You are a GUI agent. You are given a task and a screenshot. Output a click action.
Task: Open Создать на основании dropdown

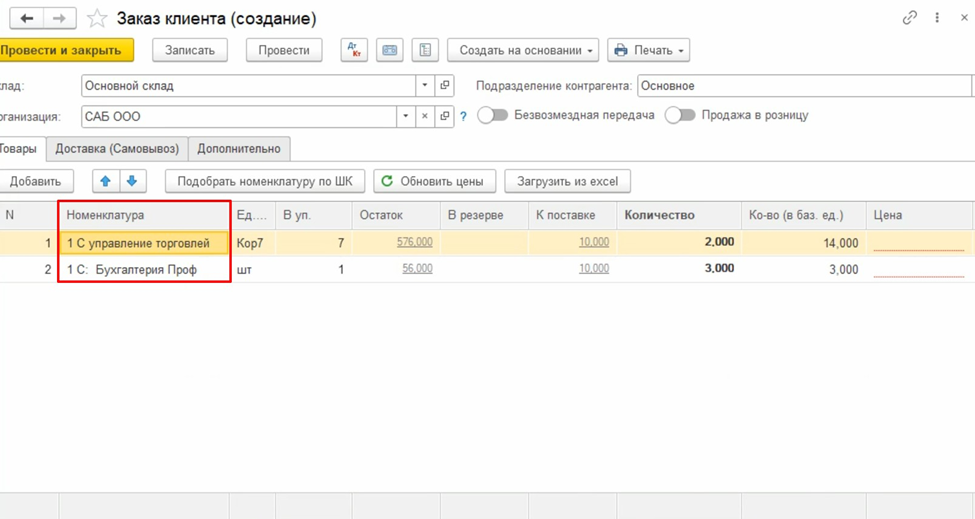tap(523, 50)
